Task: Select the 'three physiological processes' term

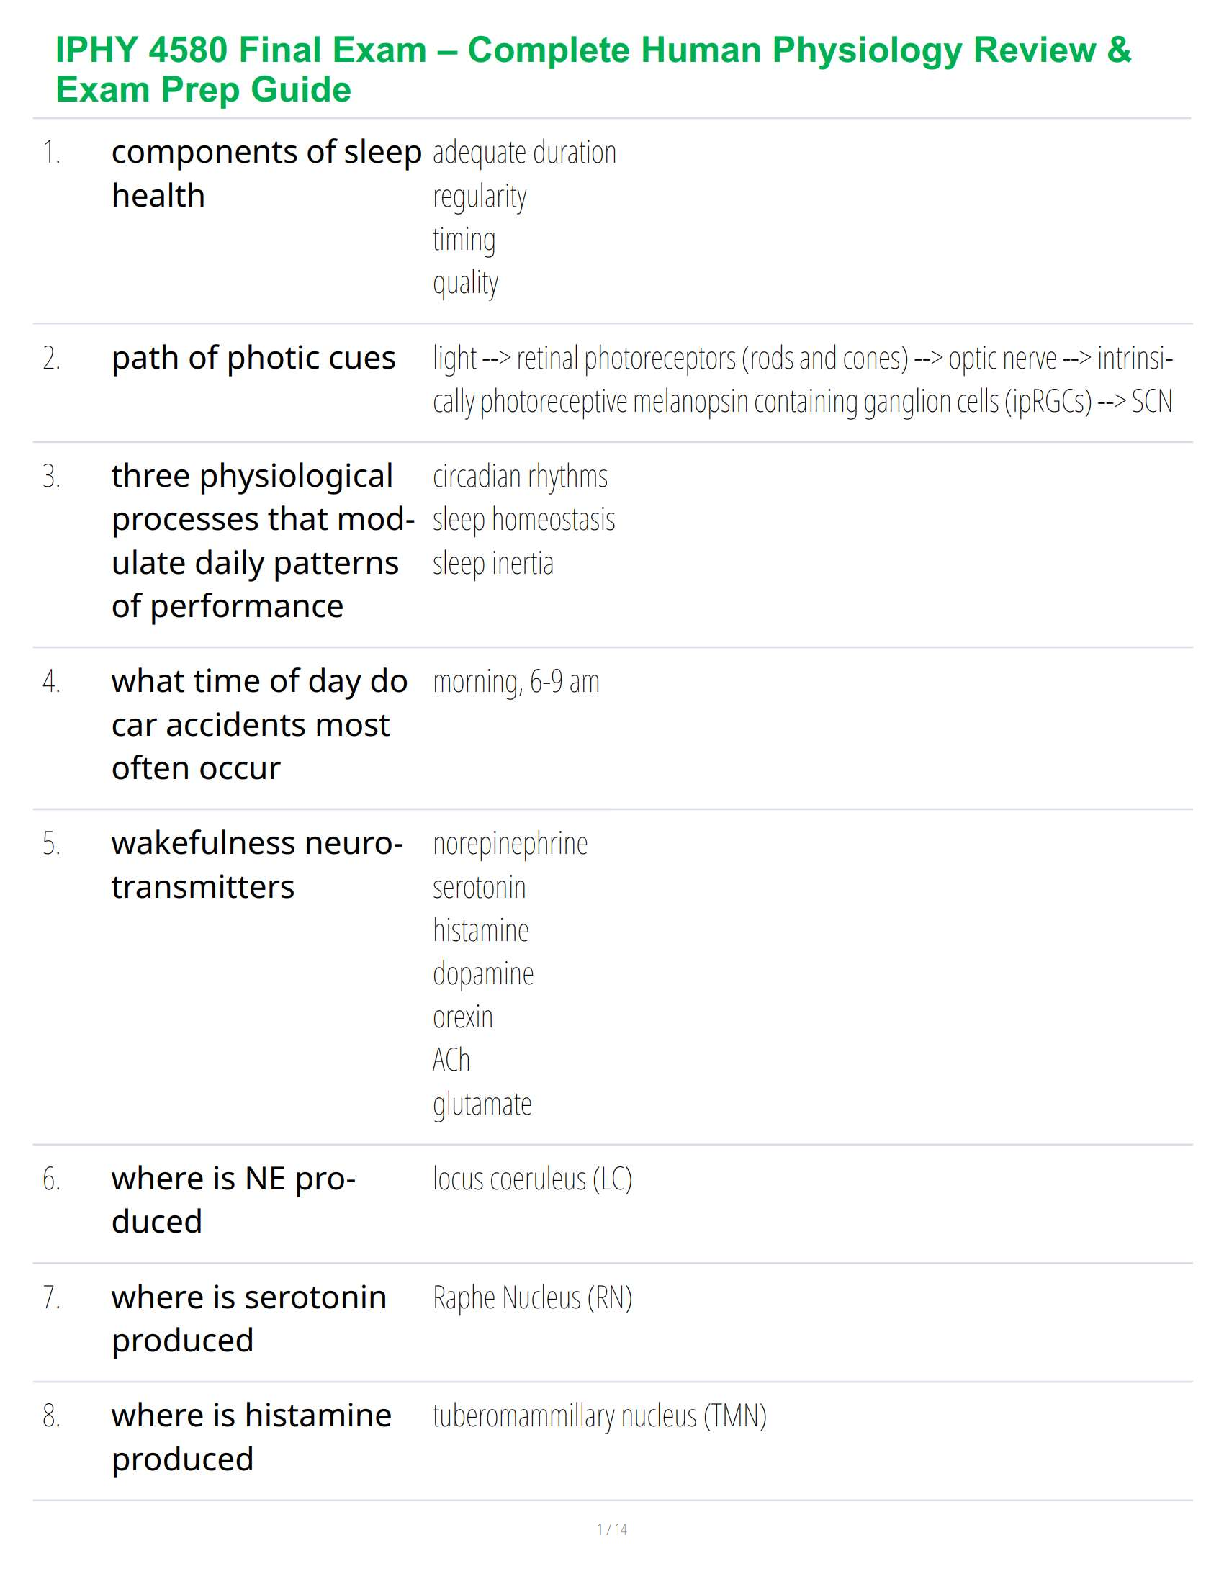Action: click(262, 541)
